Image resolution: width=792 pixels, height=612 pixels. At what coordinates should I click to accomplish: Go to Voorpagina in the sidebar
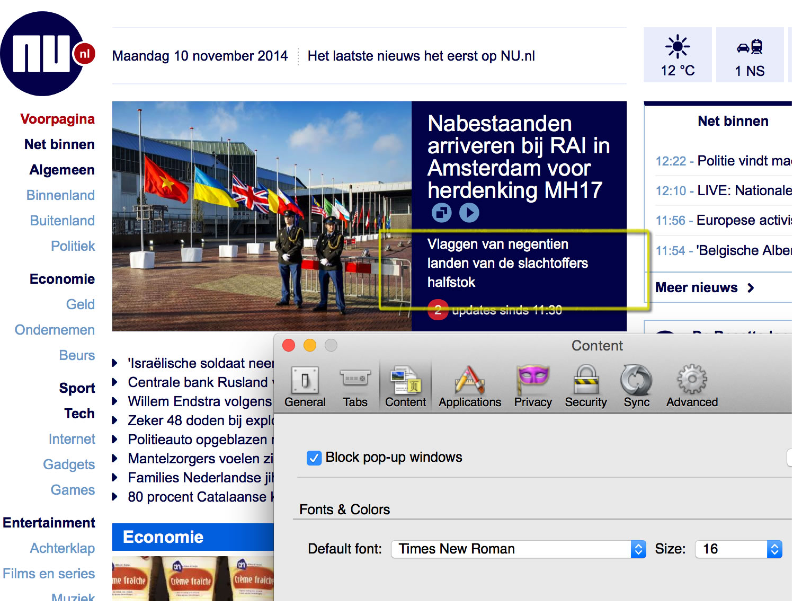57,119
